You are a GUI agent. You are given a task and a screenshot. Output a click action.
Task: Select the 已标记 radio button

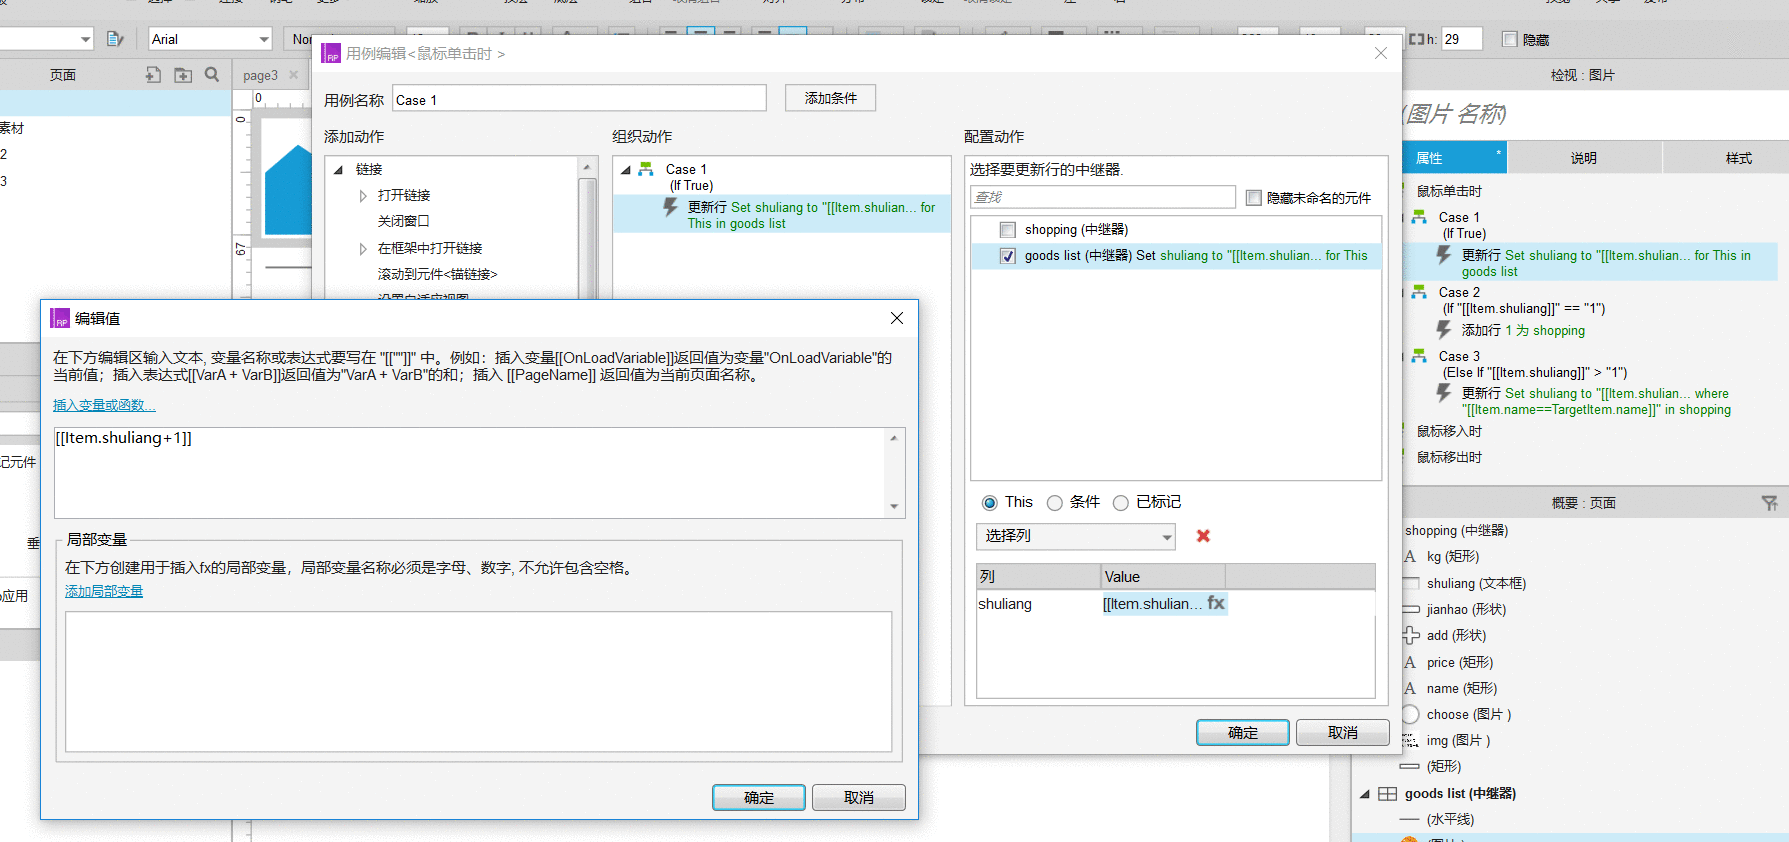coord(1121,503)
